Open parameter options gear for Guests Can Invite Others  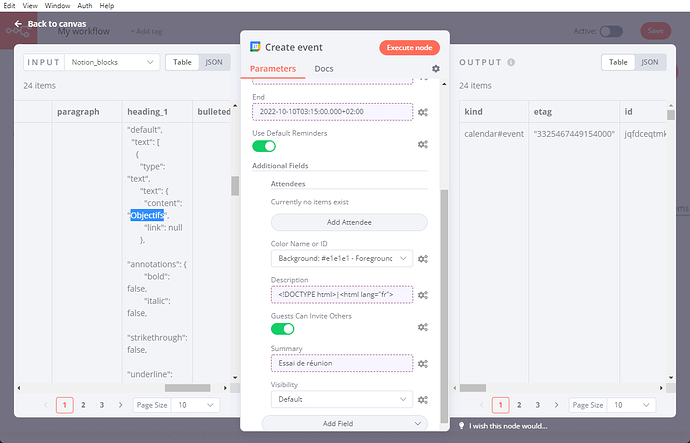[x=423, y=327]
